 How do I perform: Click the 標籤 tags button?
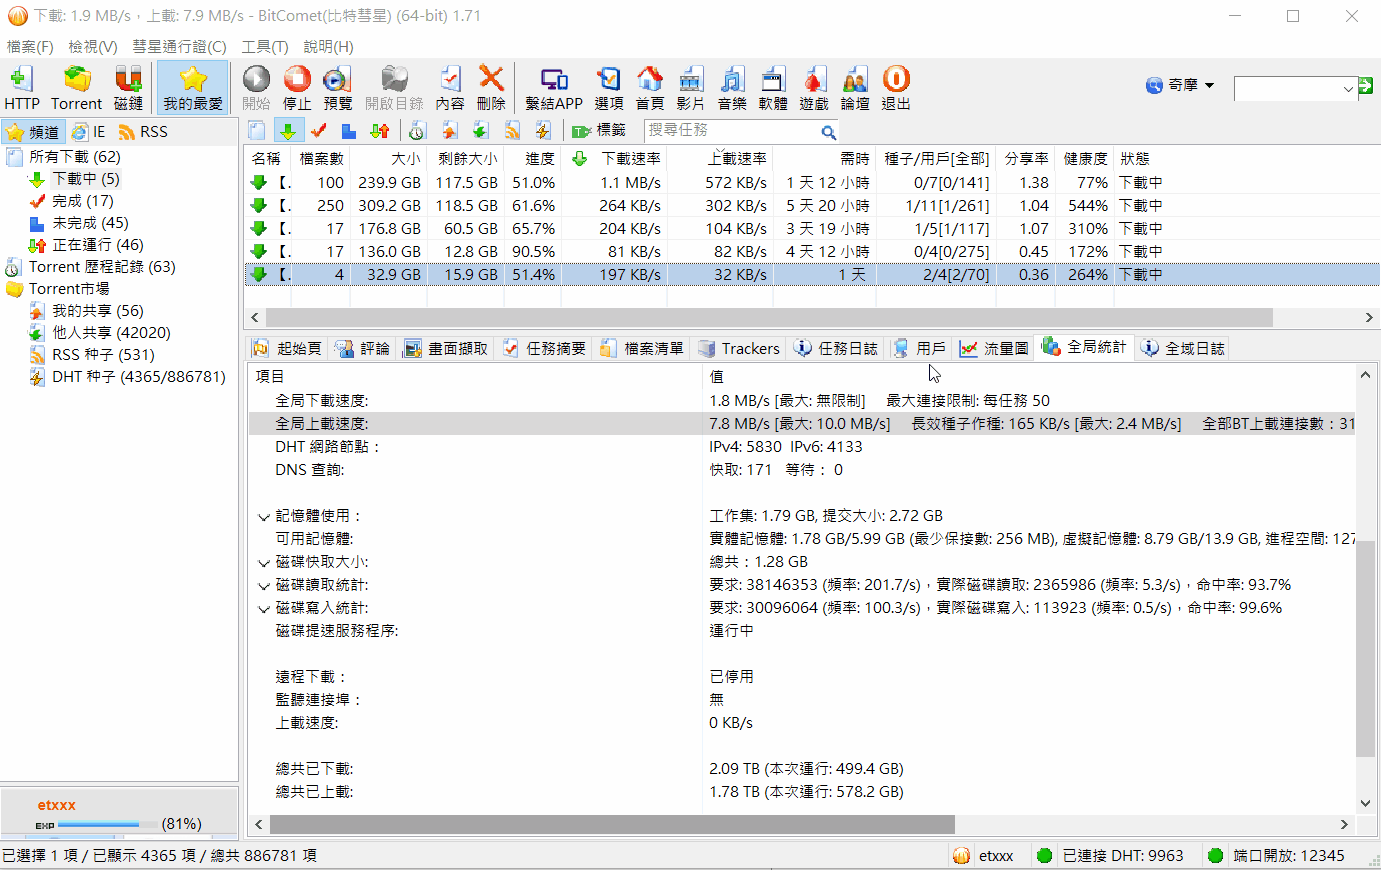pos(599,131)
